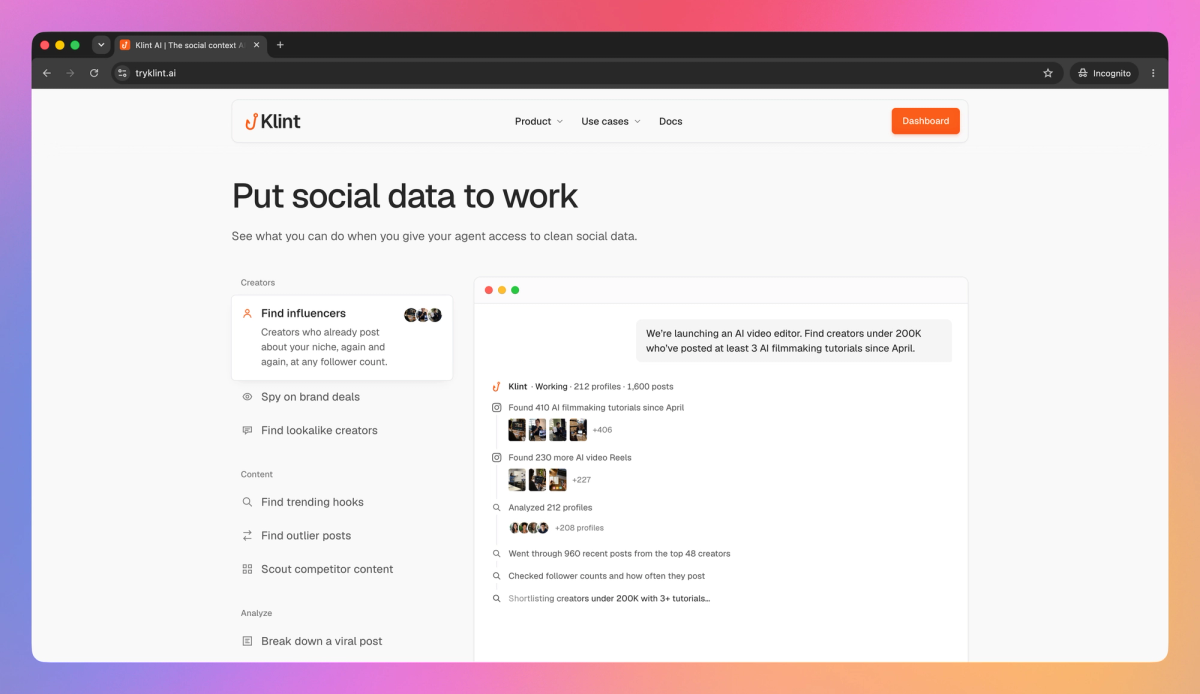Image resolution: width=1200 pixels, height=694 pixels.
Task: Open a new browser tab
Action: click(x=280, y=45)
